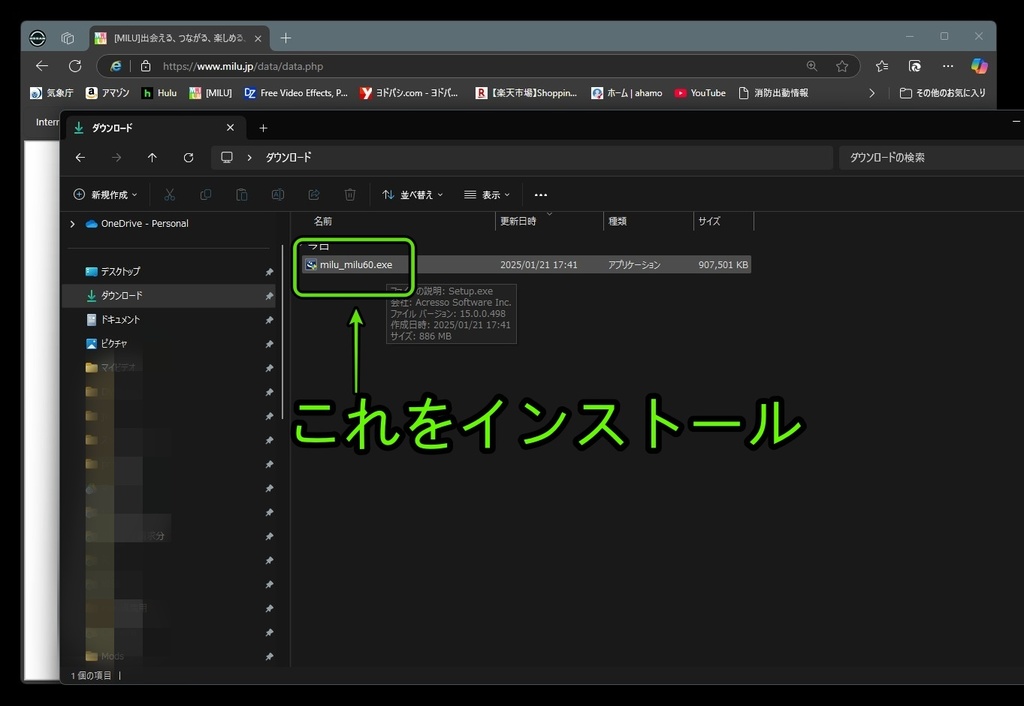
Task: Open the Copilot icon in Edge
Action: (979, 66)
